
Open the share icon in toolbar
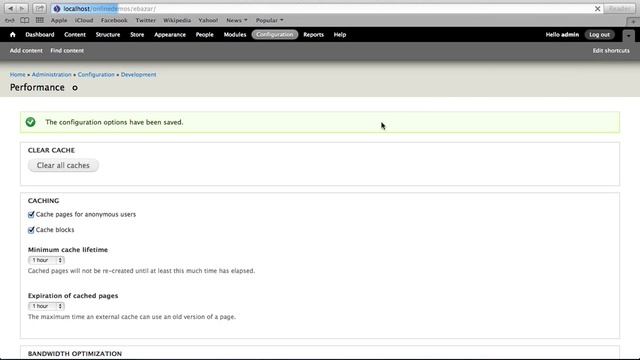click(x=39, y=9)
